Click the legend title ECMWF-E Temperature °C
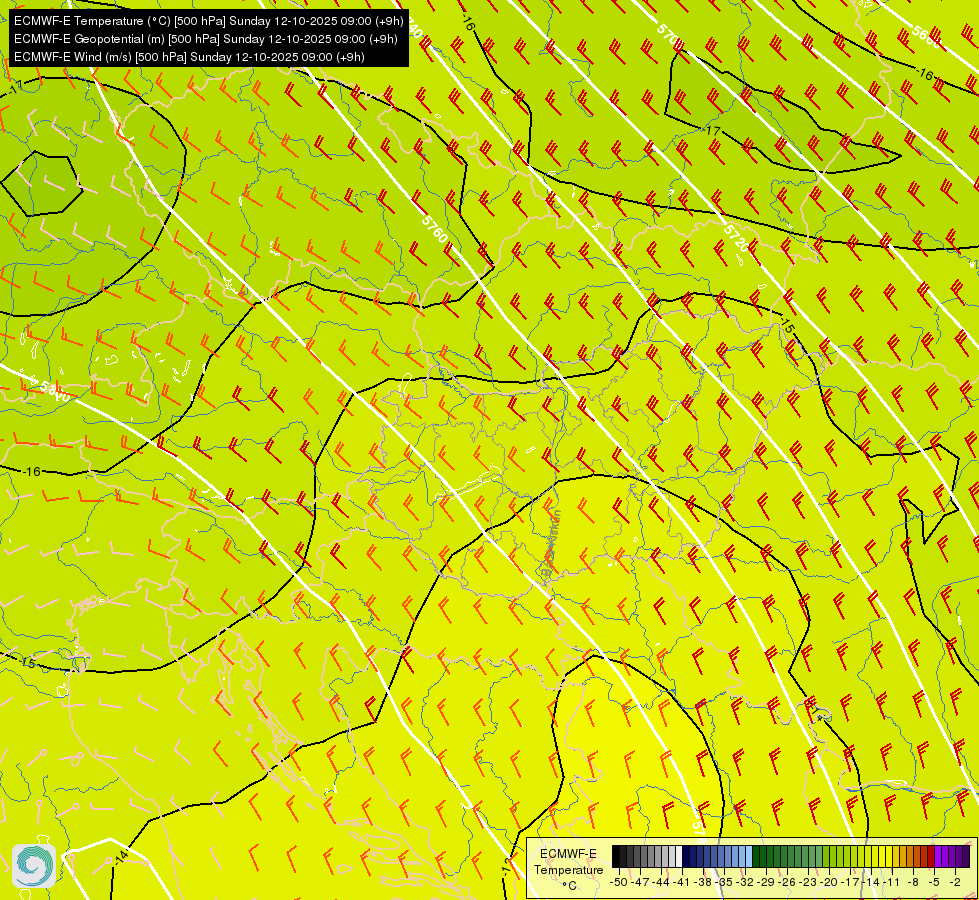This screenshot has height=900, width=979. point(568,869)
